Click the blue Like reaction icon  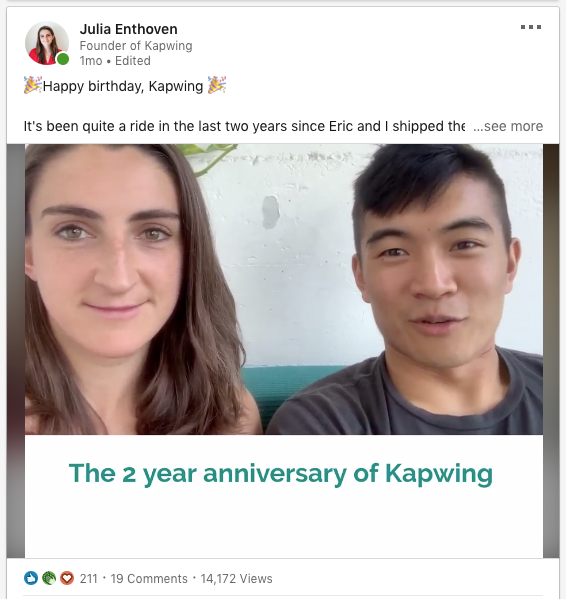tap(31, 578)
